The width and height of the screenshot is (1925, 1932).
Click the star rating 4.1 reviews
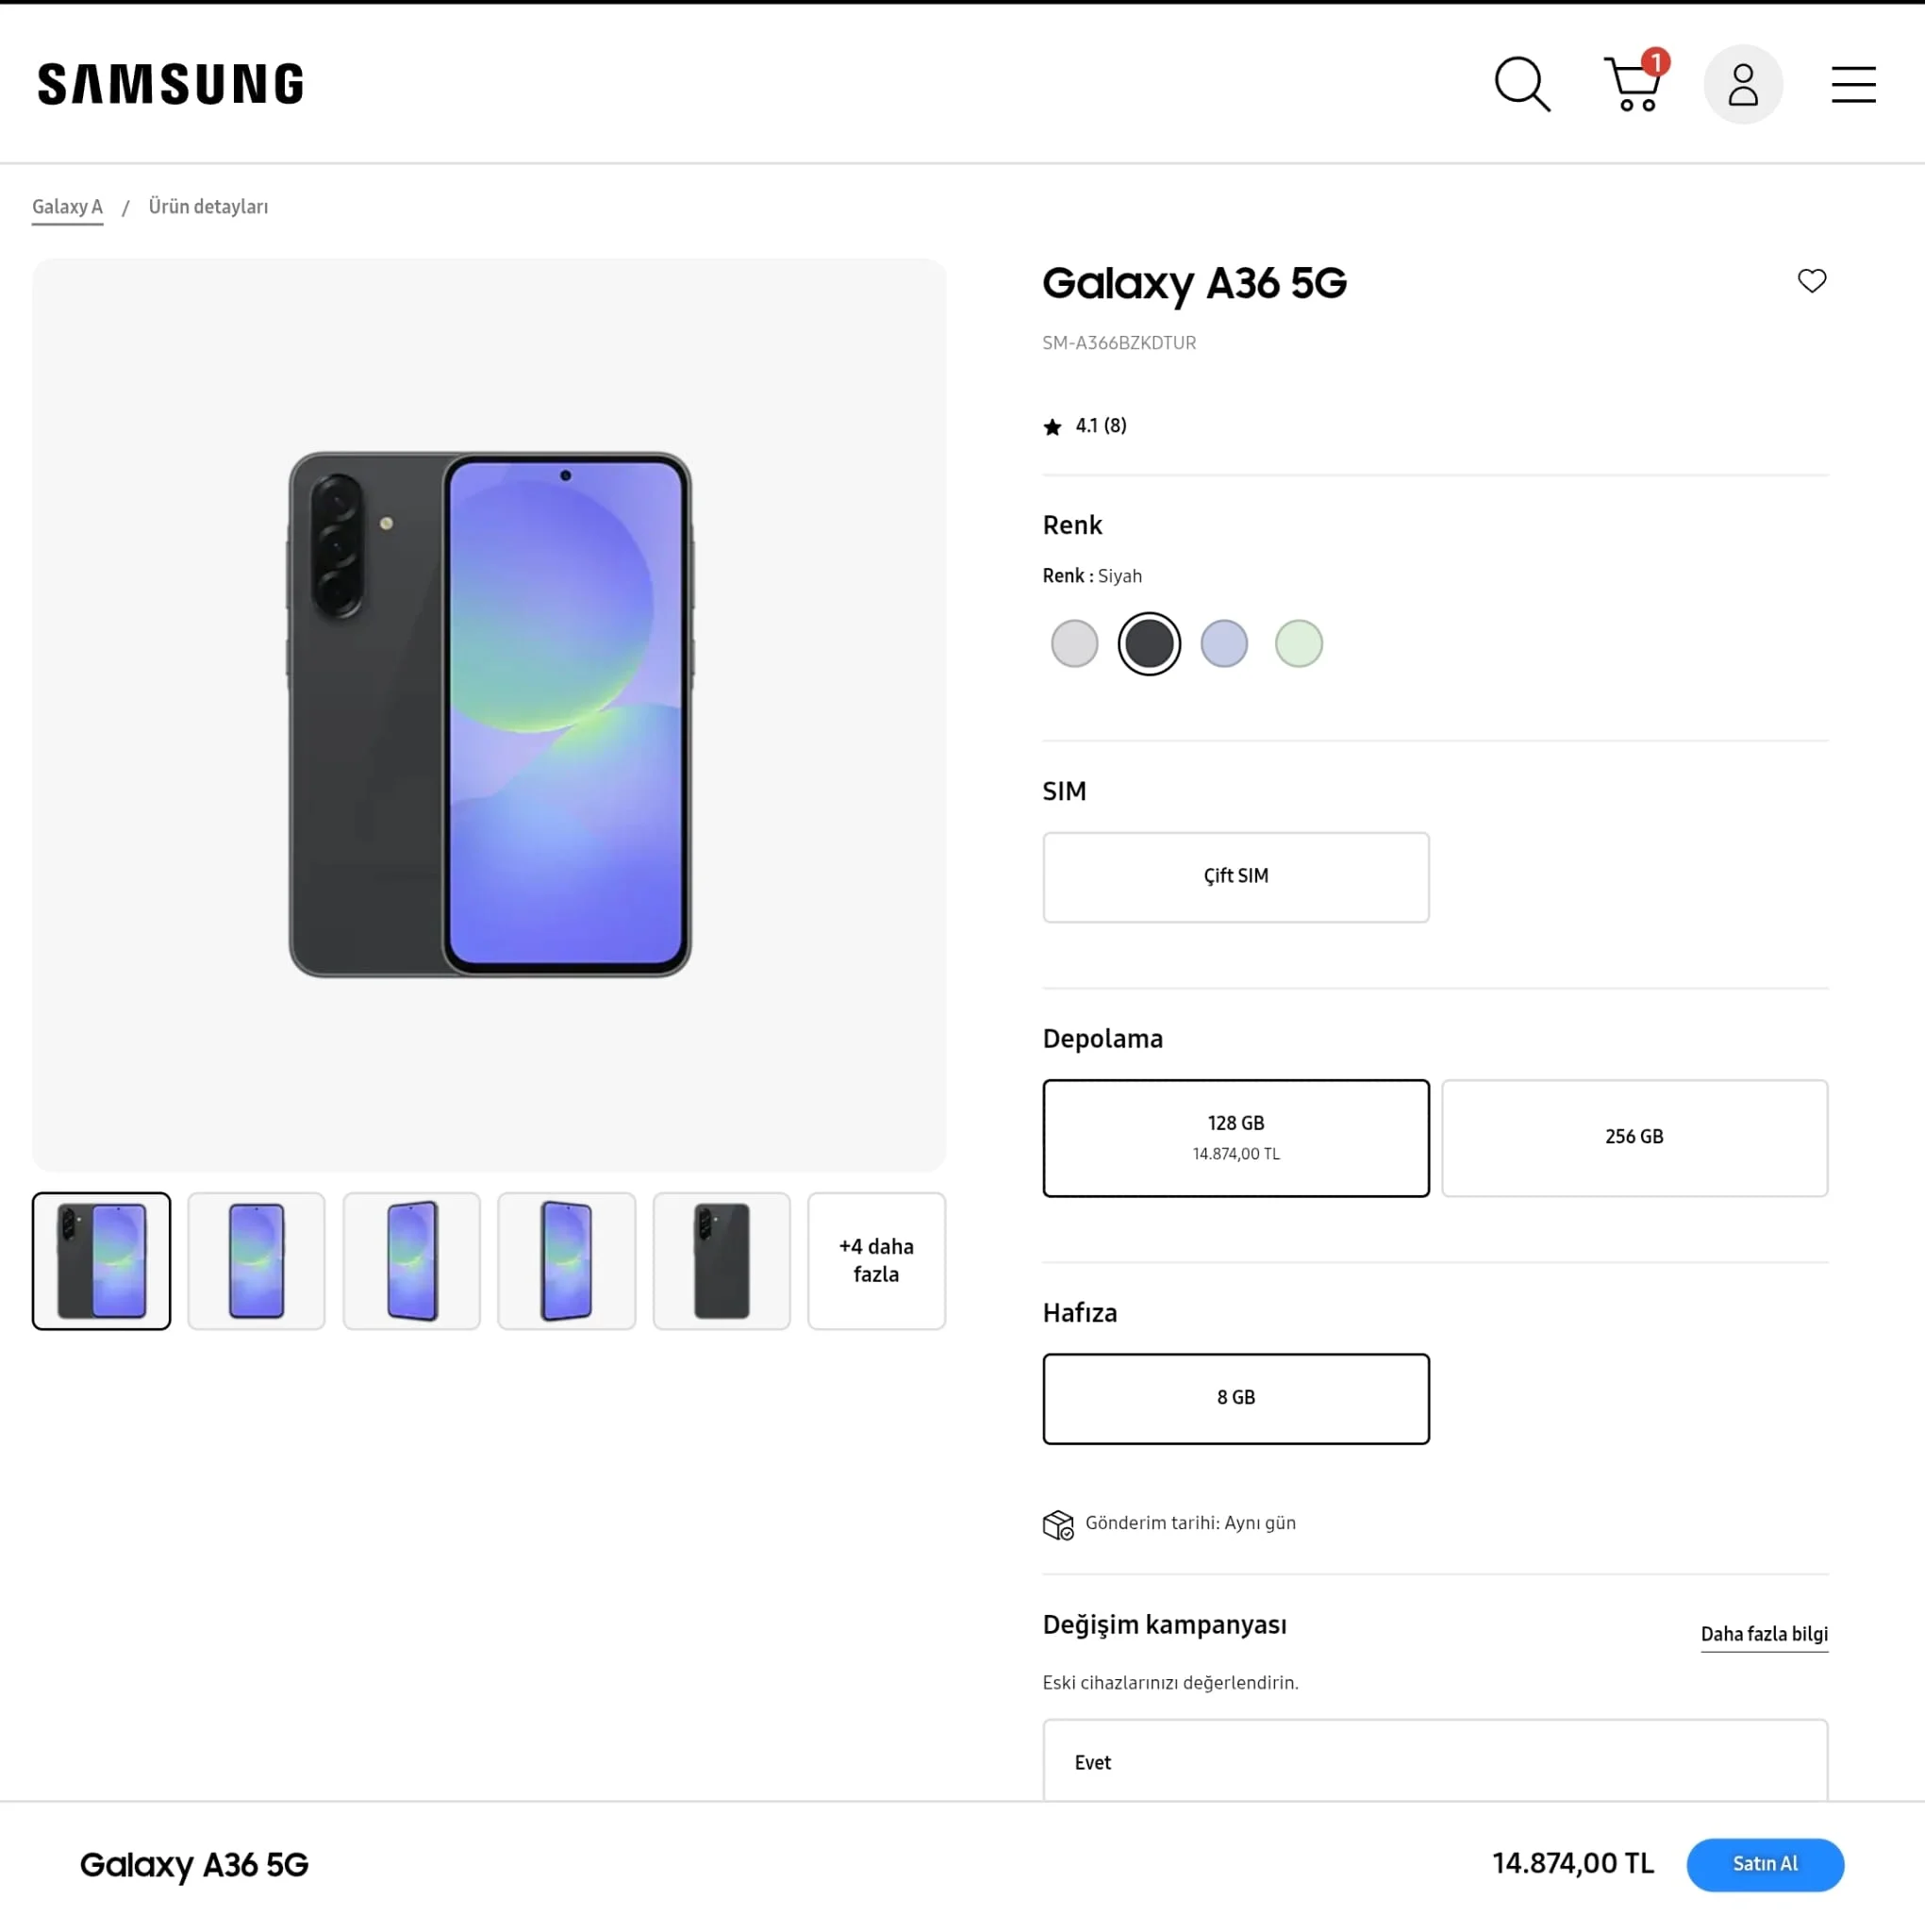point(1086,426)
